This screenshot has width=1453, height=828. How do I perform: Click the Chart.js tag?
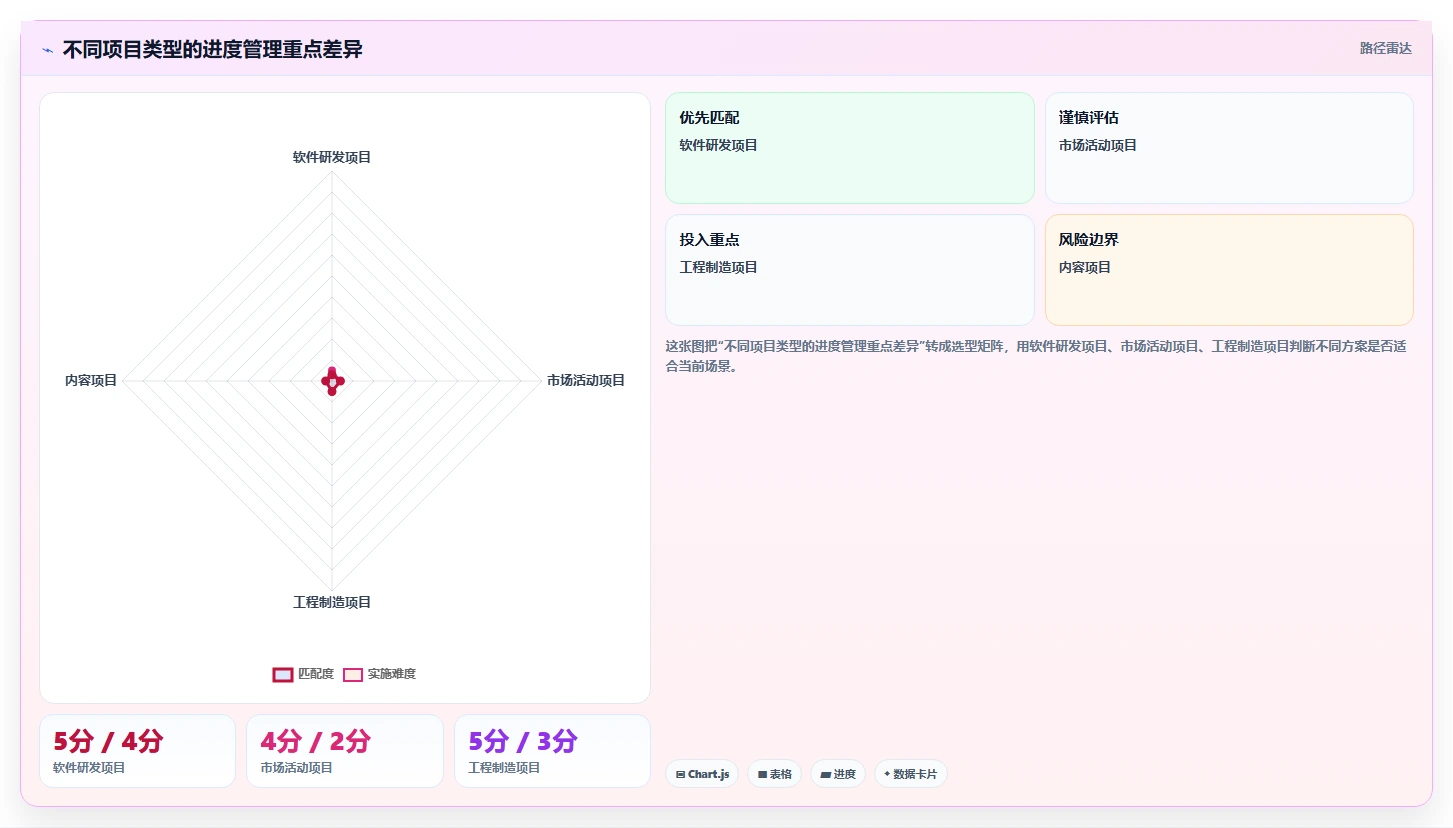pyautogui.click(x=702, y=774)
